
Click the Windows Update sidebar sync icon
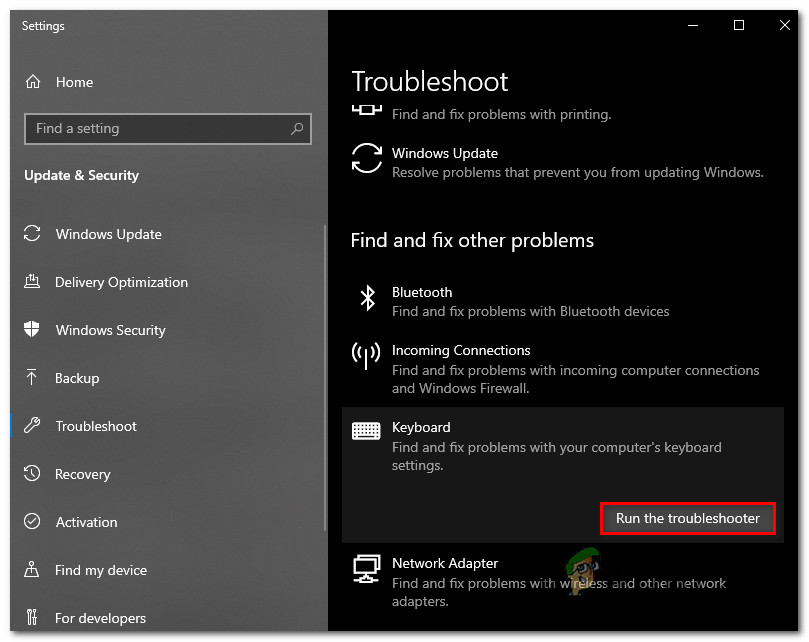[x=32, y=233]
